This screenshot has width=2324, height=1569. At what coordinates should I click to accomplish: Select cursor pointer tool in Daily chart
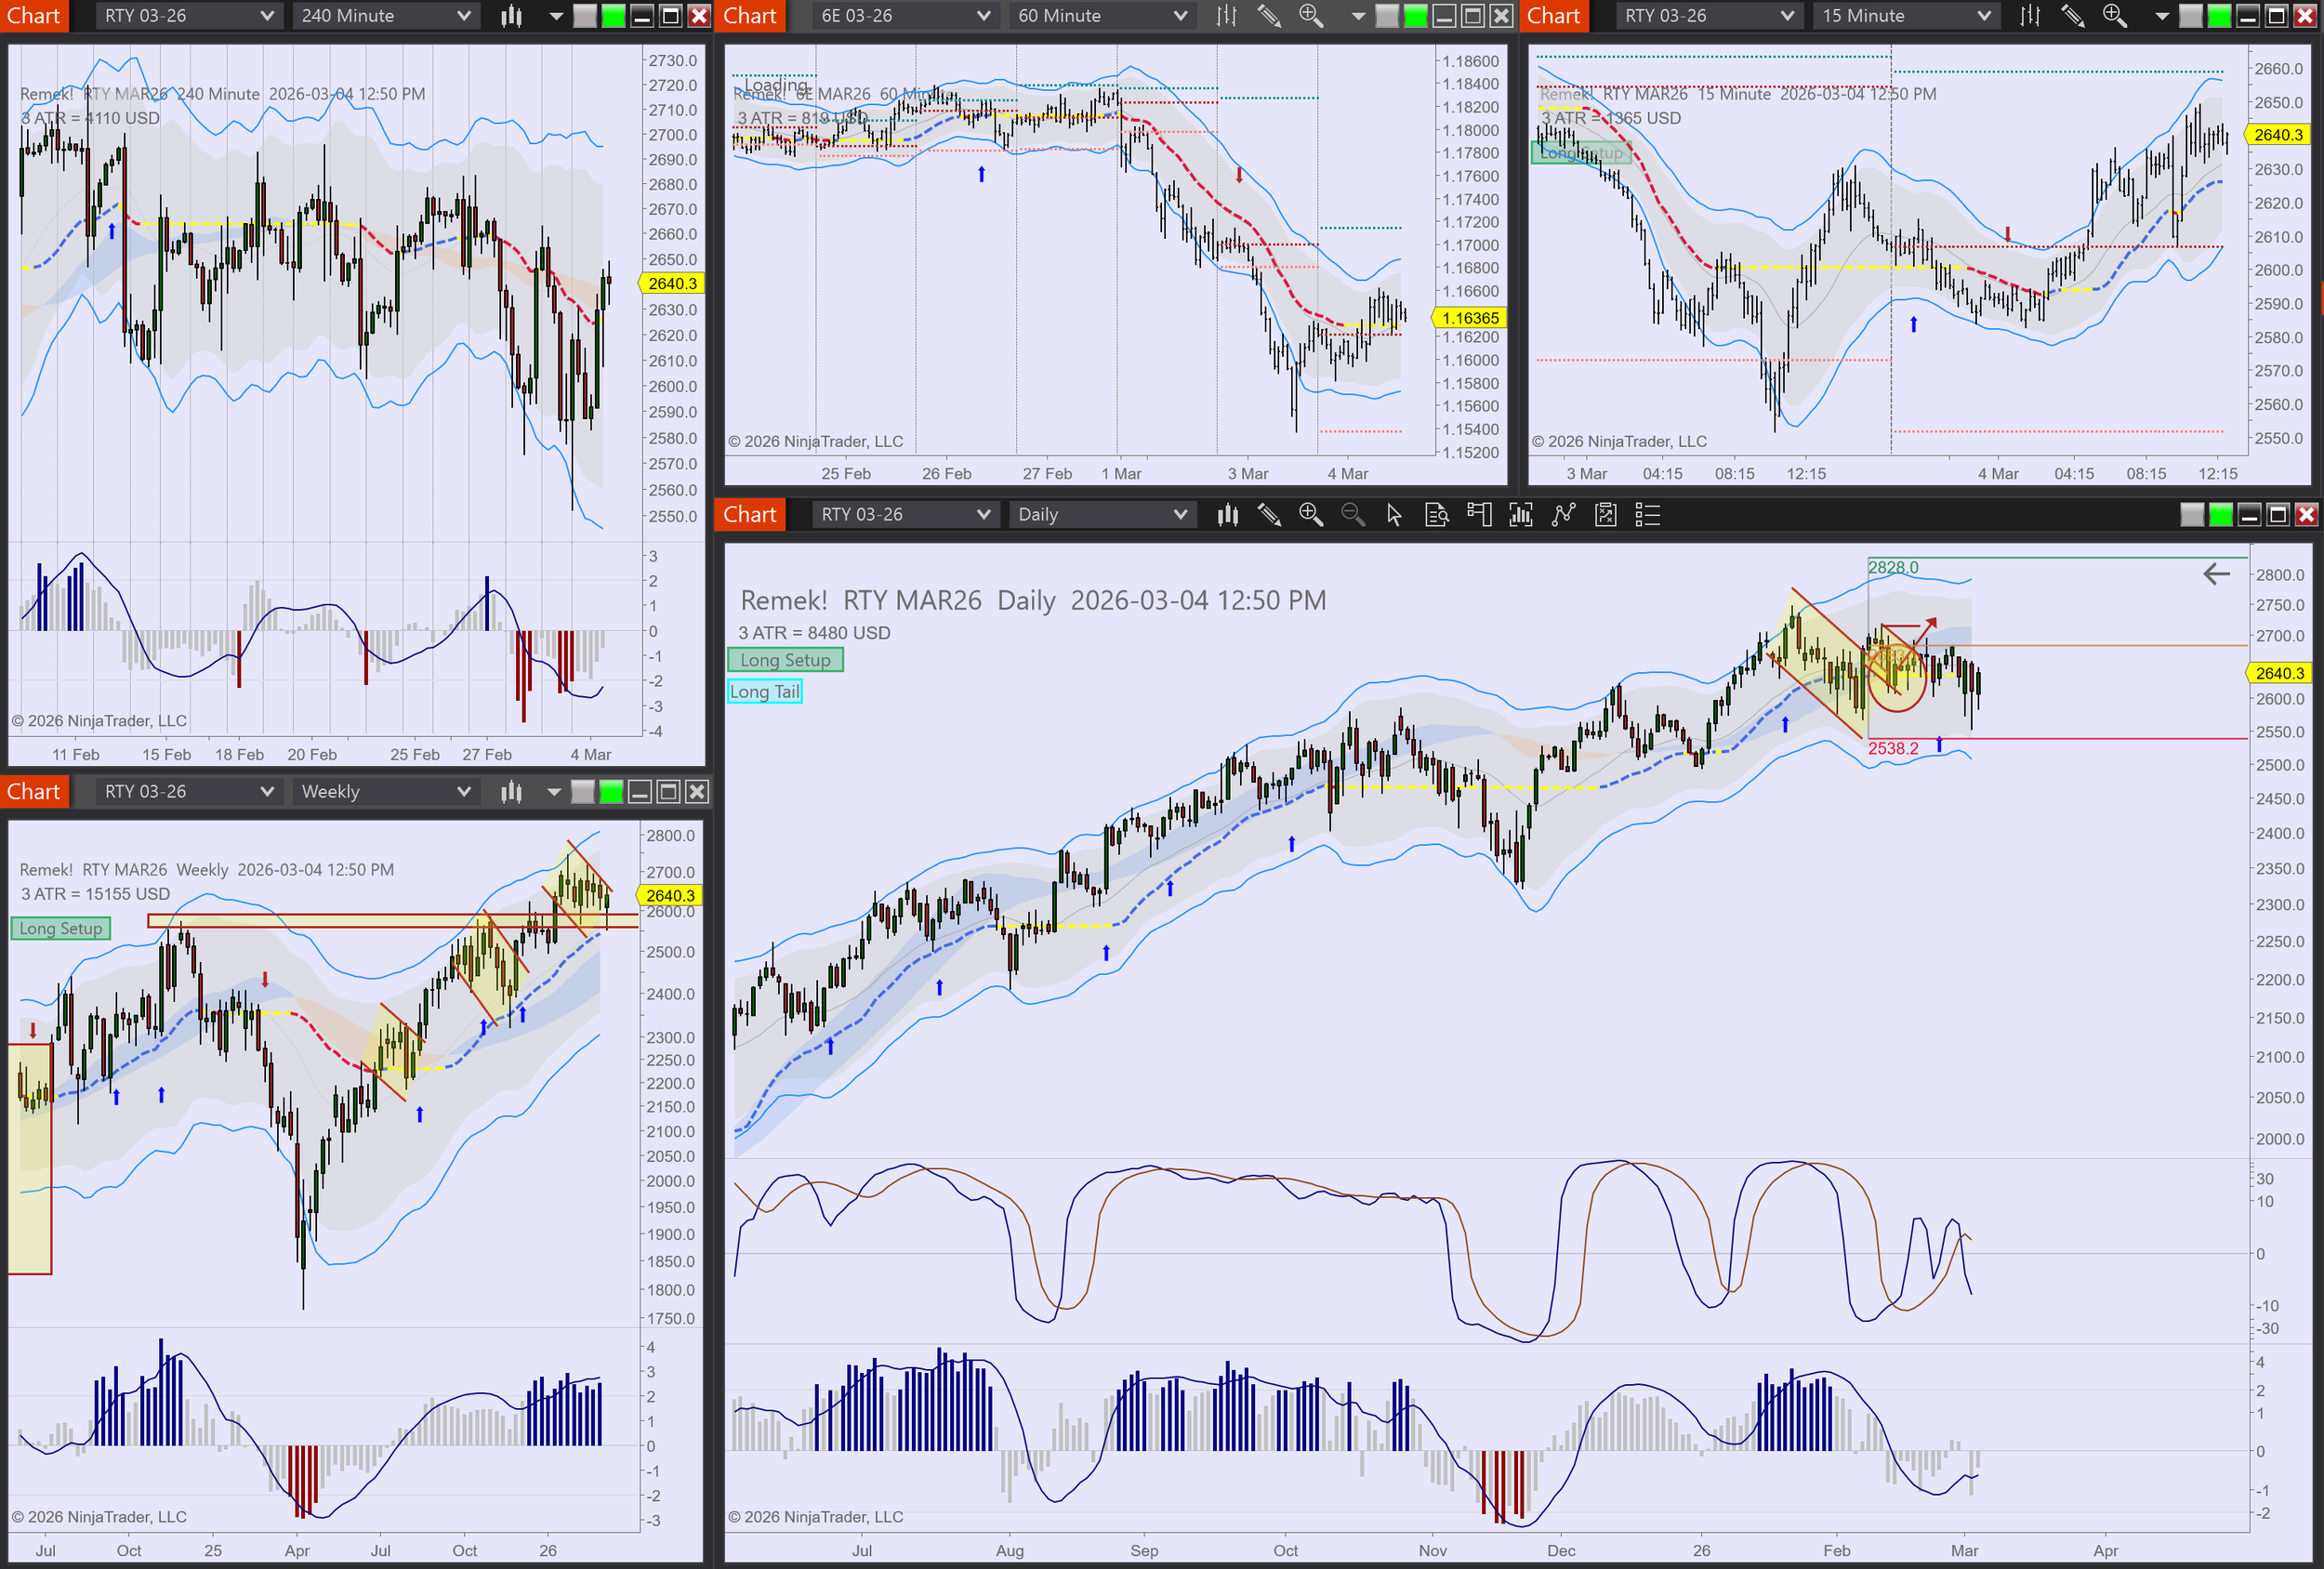coord(1394,515)
